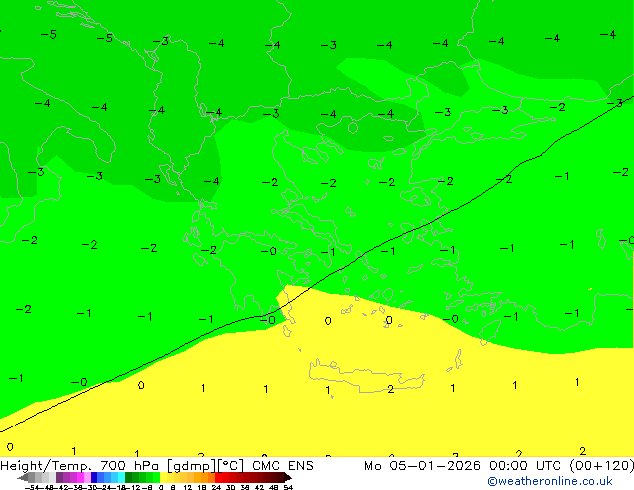The image size is (634, 490).
Task: Pick the dark blue swatch in the legend
Action: coord(94,477)
